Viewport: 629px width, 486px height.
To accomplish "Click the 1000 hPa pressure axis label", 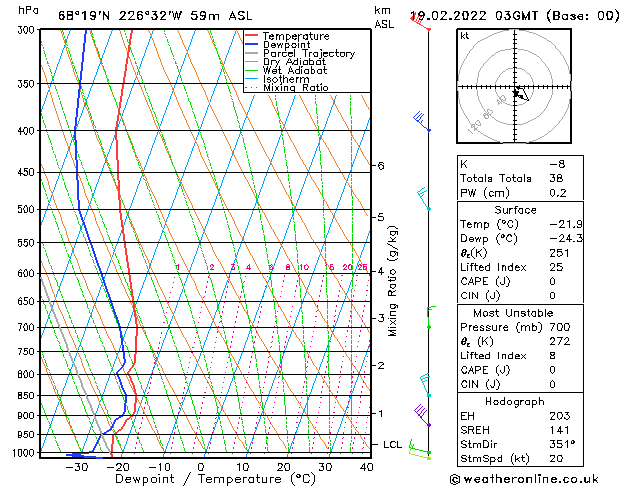I will pyautogui.click(x=26, y=453).
